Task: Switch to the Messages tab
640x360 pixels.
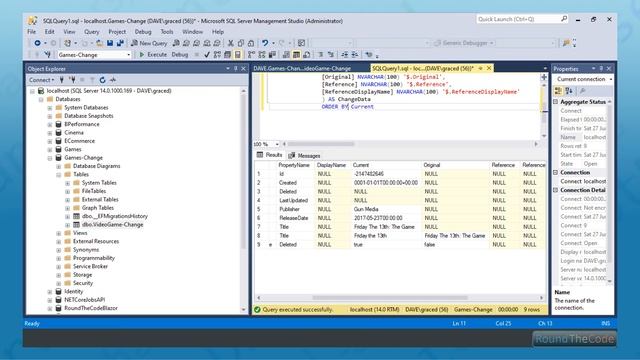Action: pyautogui.click(x=304, y=156)
